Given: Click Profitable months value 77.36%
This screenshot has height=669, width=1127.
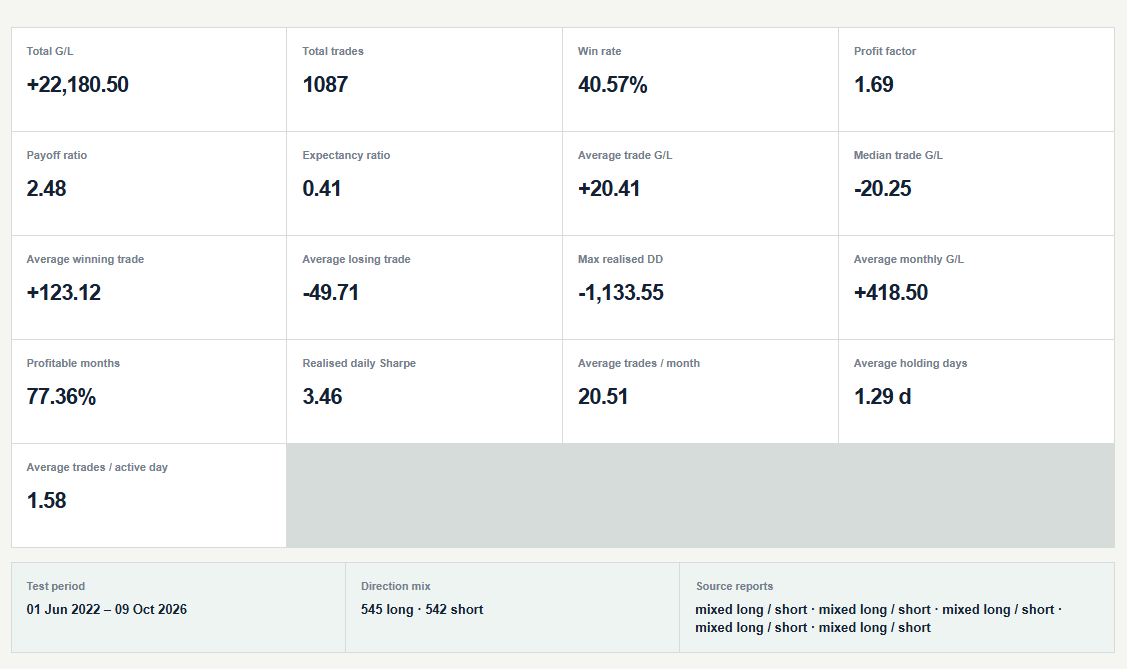Looking at the screenshot, I should click(x=61, y=397).
